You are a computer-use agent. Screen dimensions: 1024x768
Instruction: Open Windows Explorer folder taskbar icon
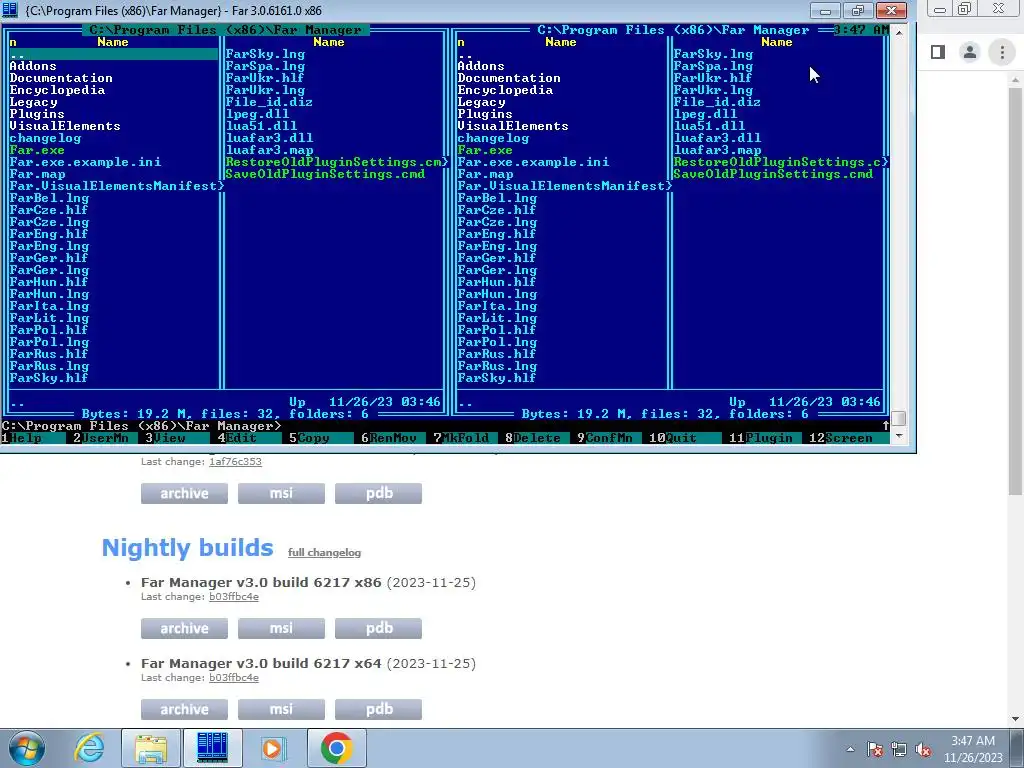click(151, 748)
